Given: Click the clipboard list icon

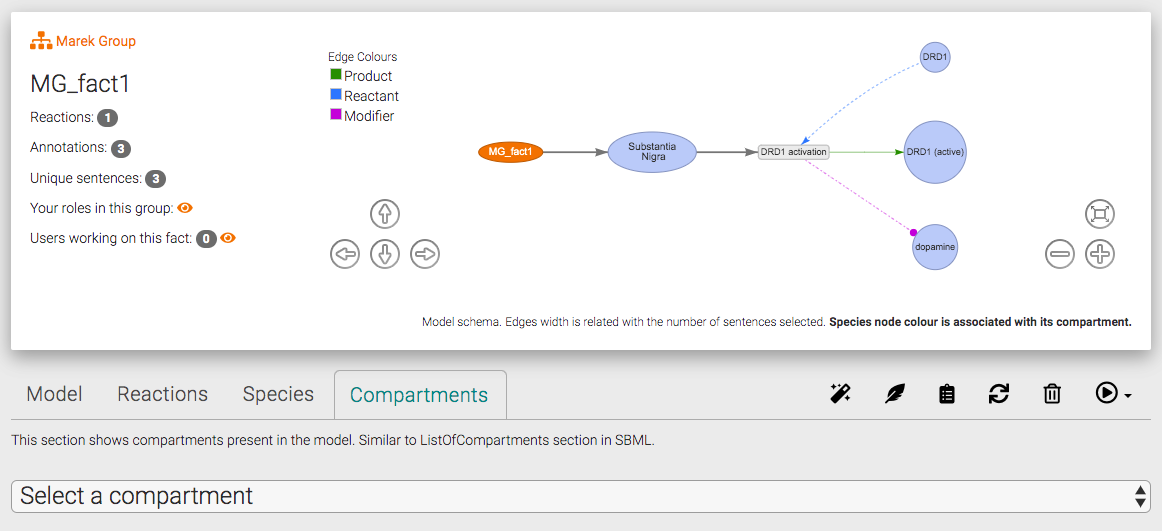Looking at the screenshot, I should pos(947,394).
